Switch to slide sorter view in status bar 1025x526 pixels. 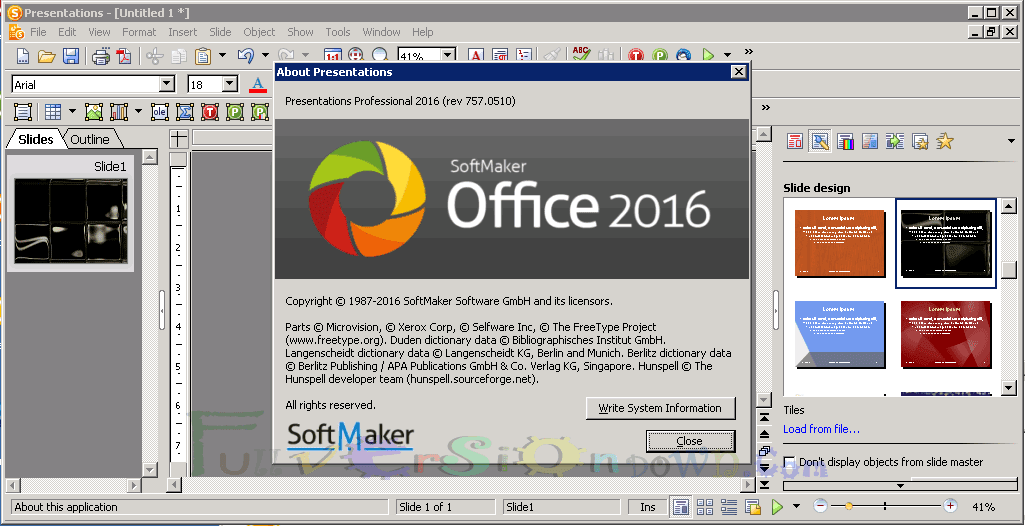(x=705, y=507)
